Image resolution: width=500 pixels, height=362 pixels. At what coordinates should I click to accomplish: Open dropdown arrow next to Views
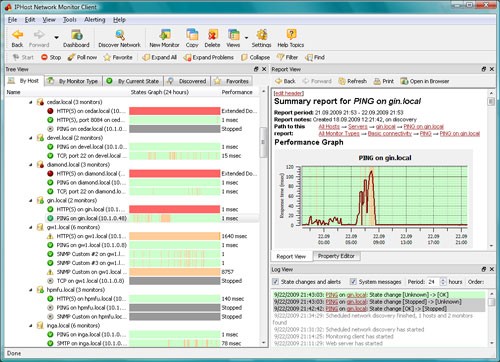click(246, 37)
